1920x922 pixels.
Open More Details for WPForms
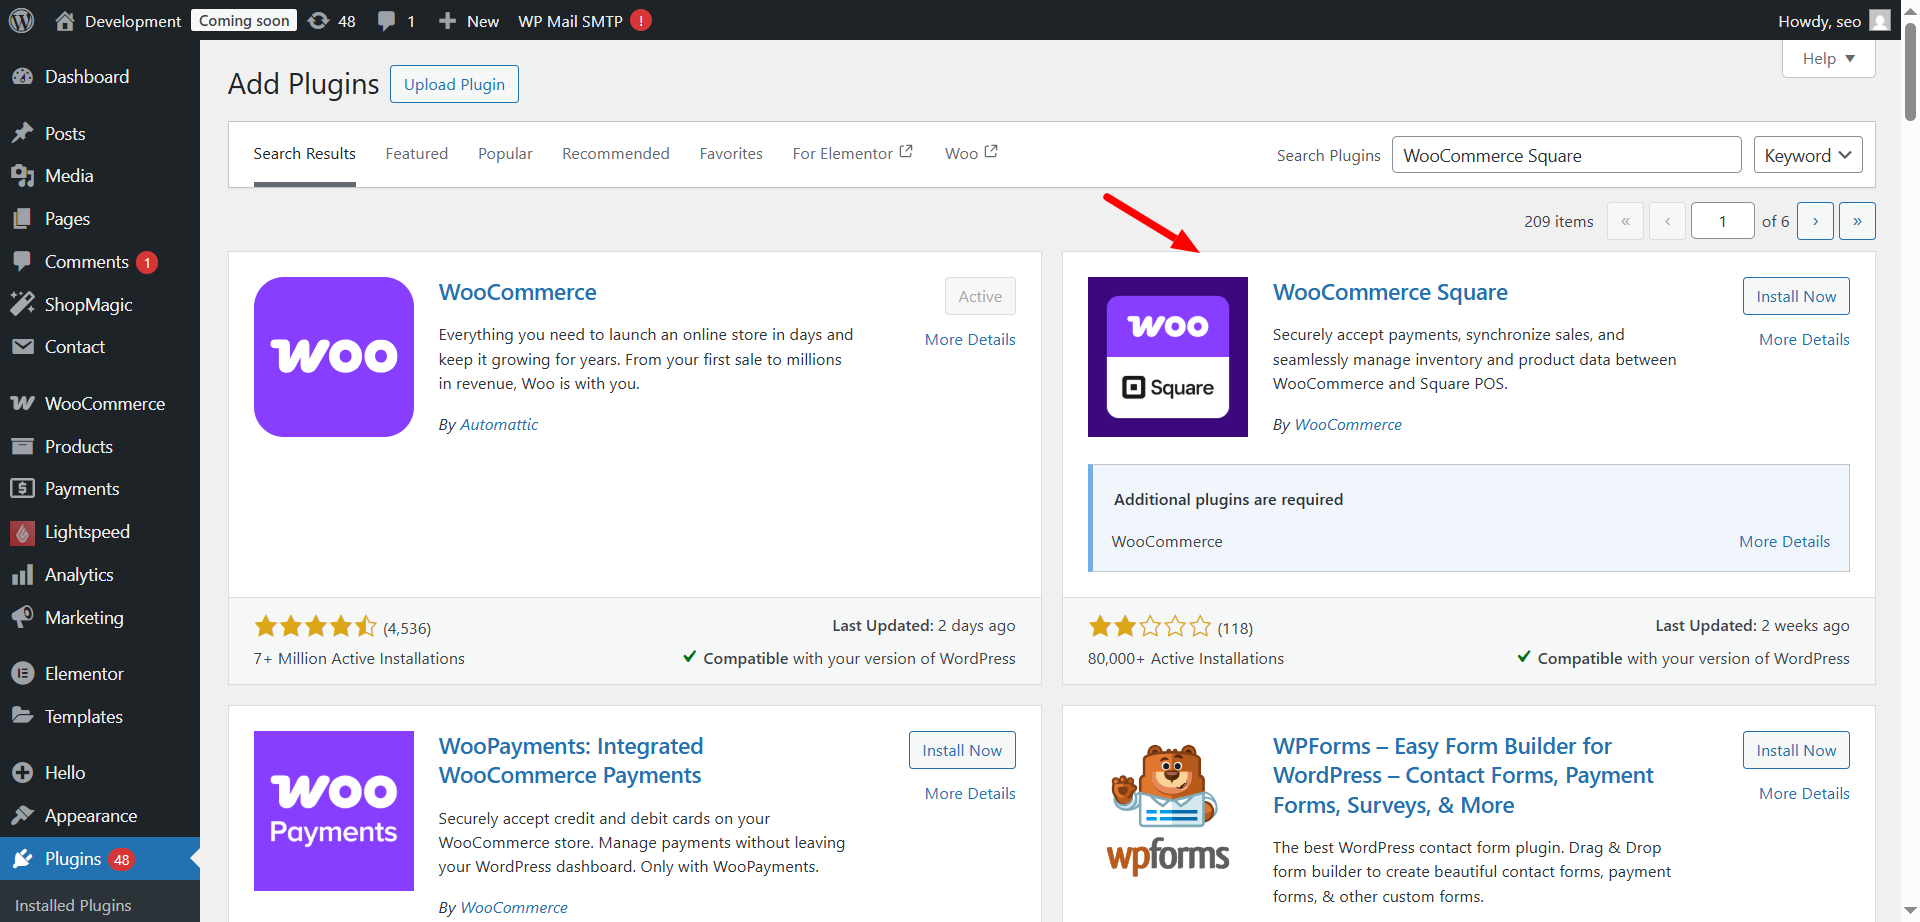pyautogui.click(x=1804, y=794)
